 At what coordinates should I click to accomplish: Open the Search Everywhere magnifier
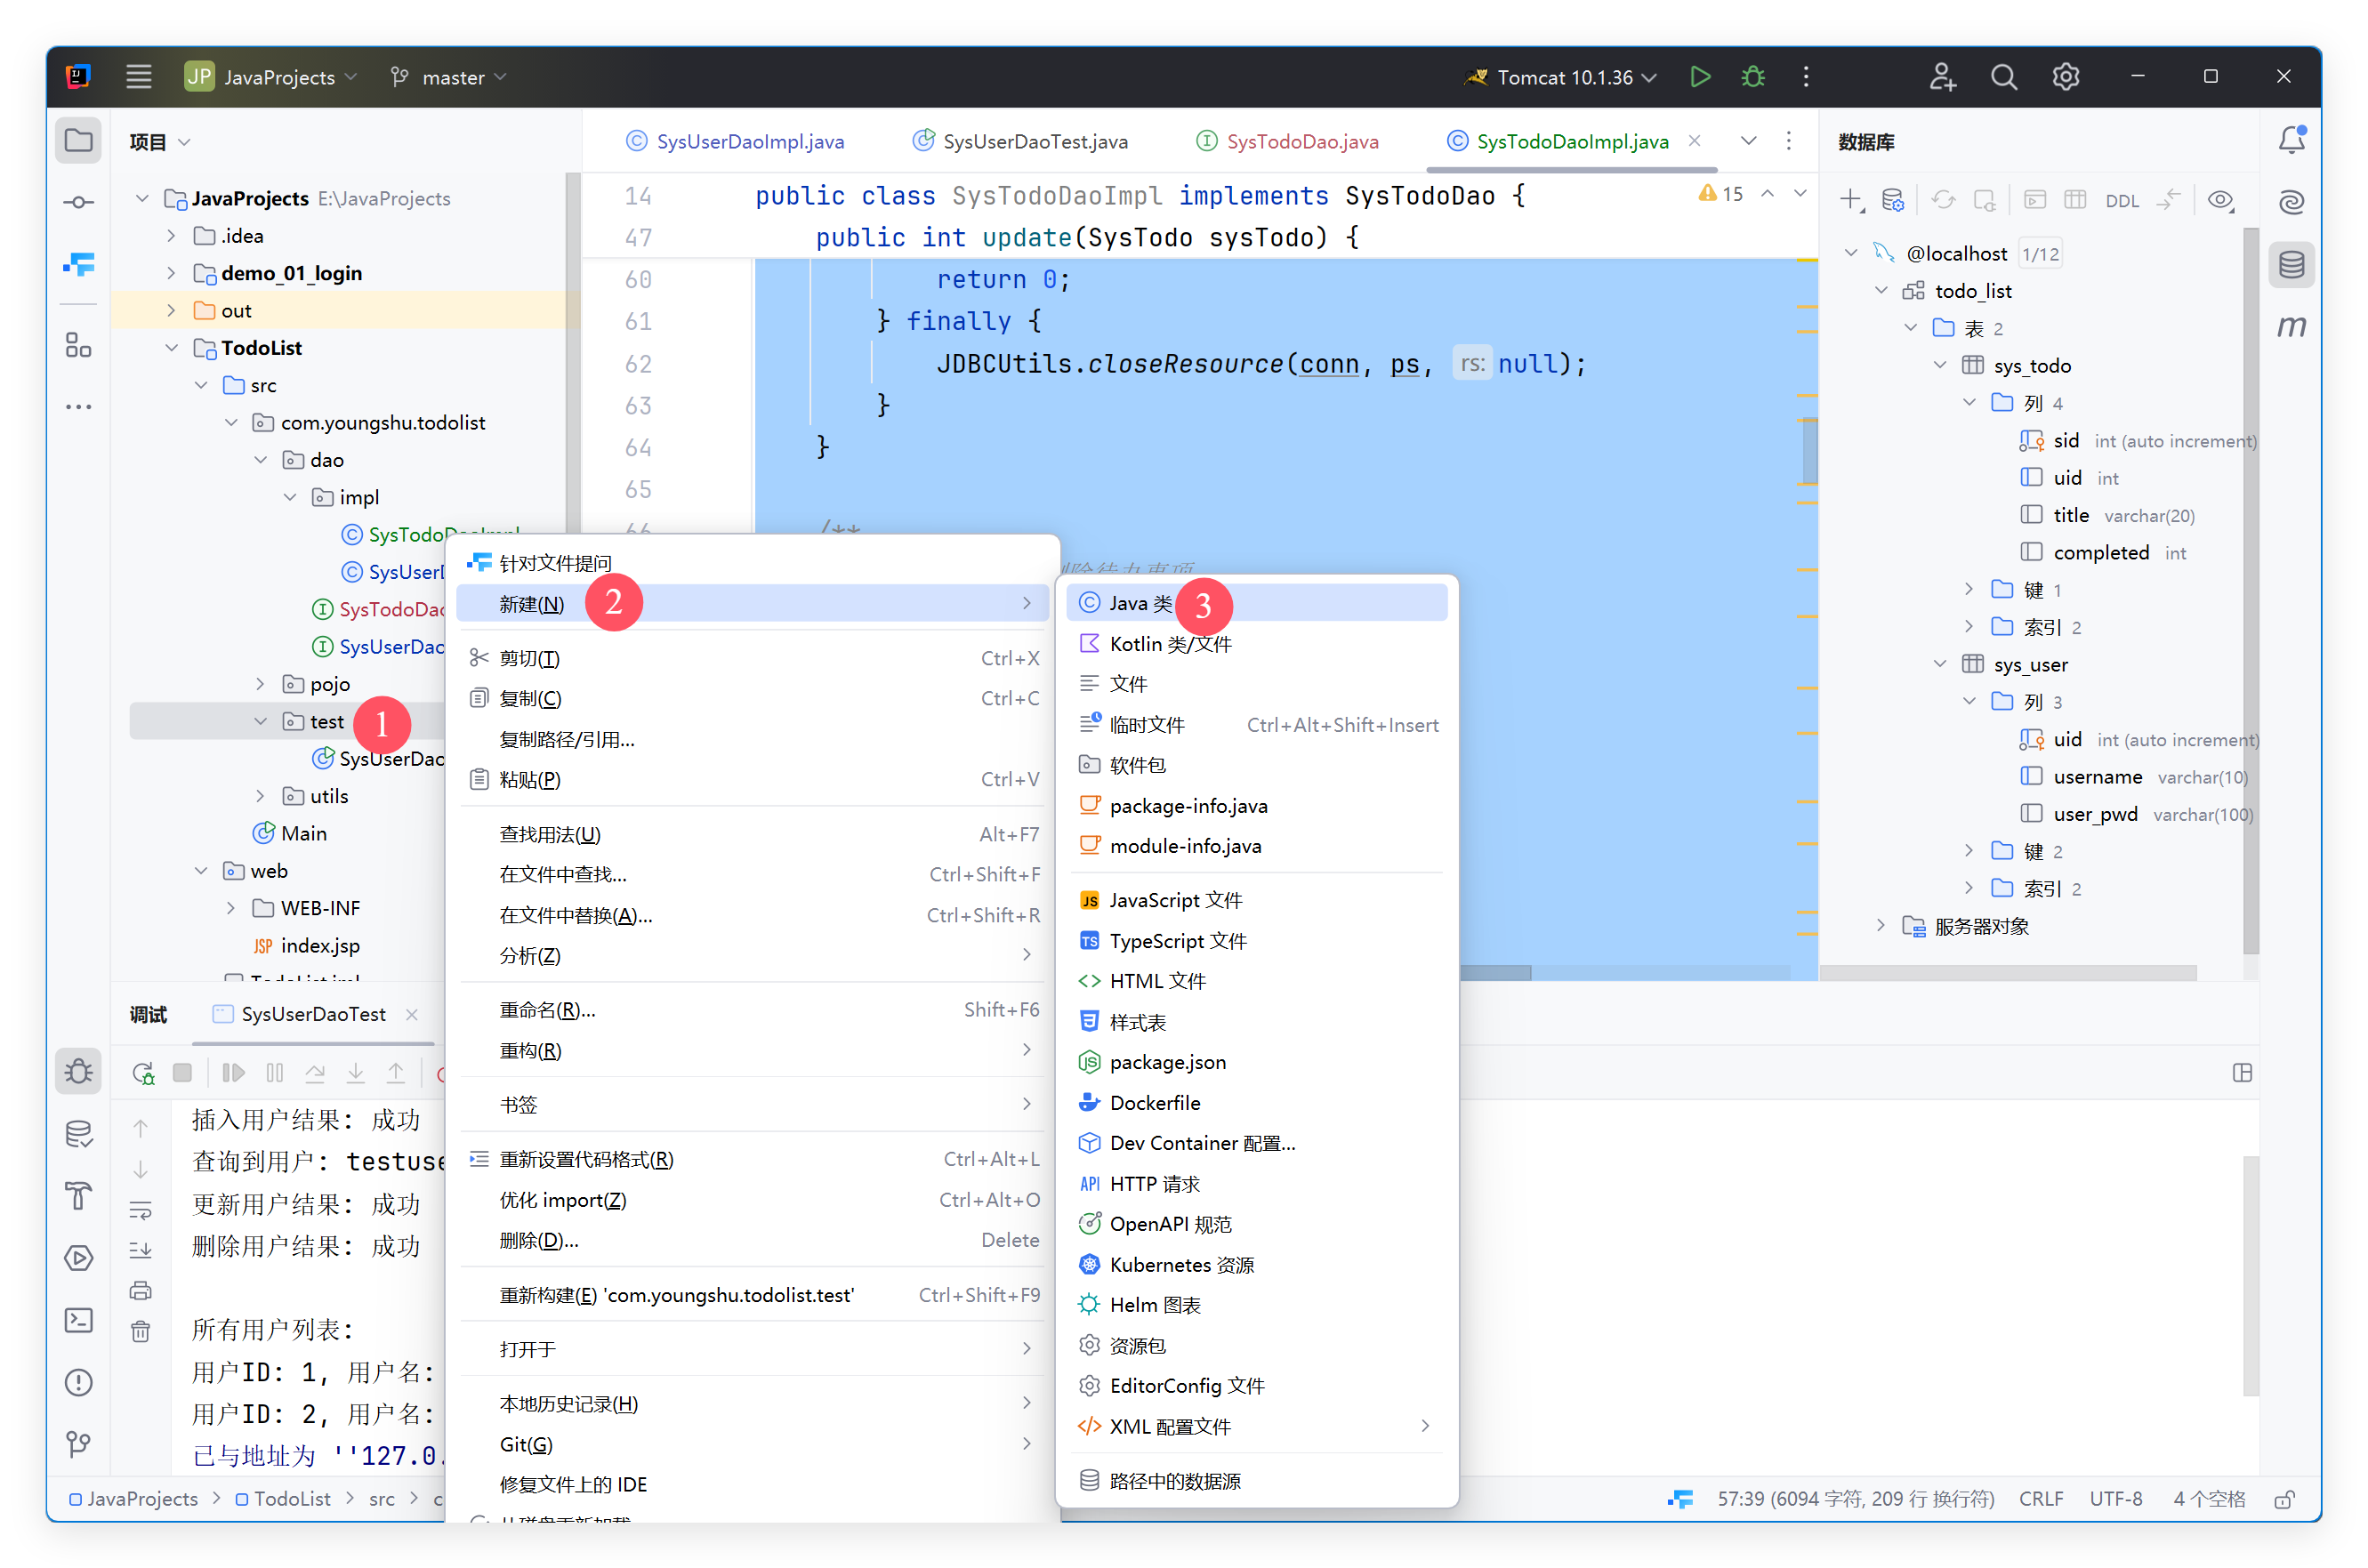tap(2003, 77)
